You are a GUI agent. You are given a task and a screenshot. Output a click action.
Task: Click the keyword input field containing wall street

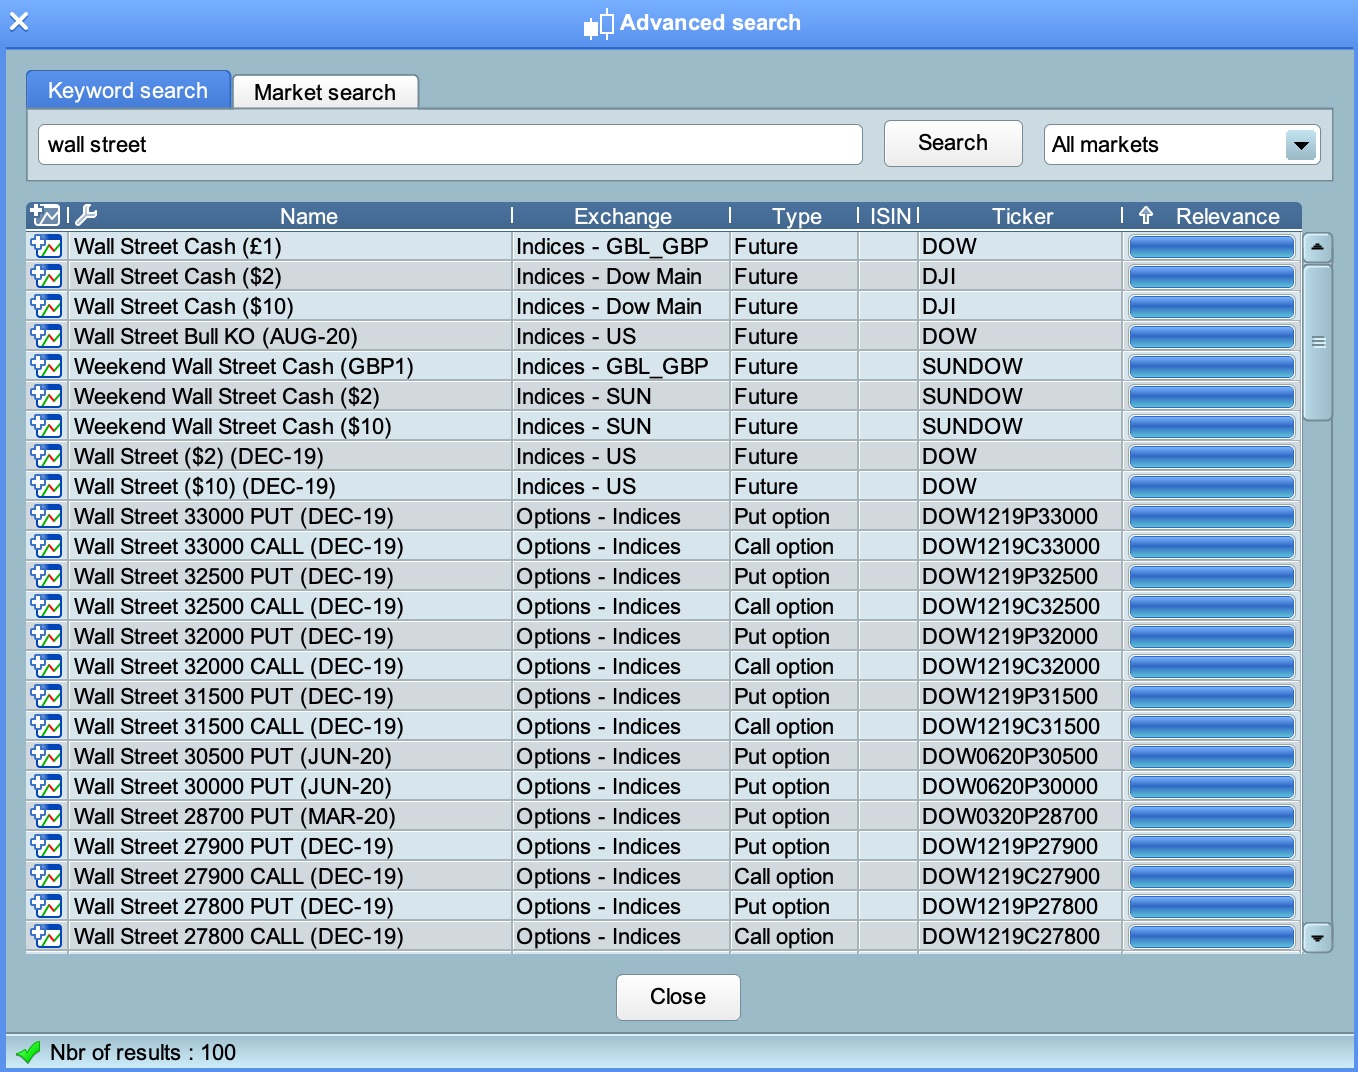[x=450, y=145]
